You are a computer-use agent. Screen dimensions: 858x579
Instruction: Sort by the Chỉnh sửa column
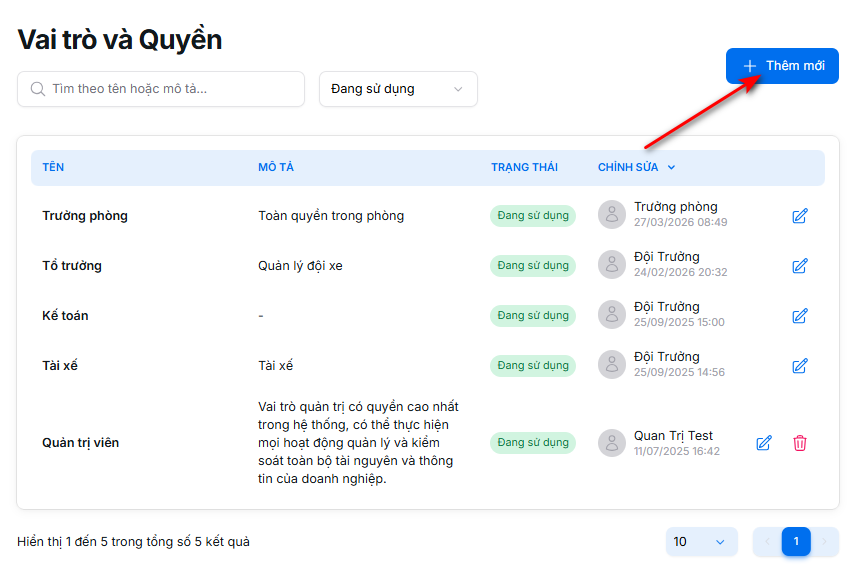pos(637,168)
